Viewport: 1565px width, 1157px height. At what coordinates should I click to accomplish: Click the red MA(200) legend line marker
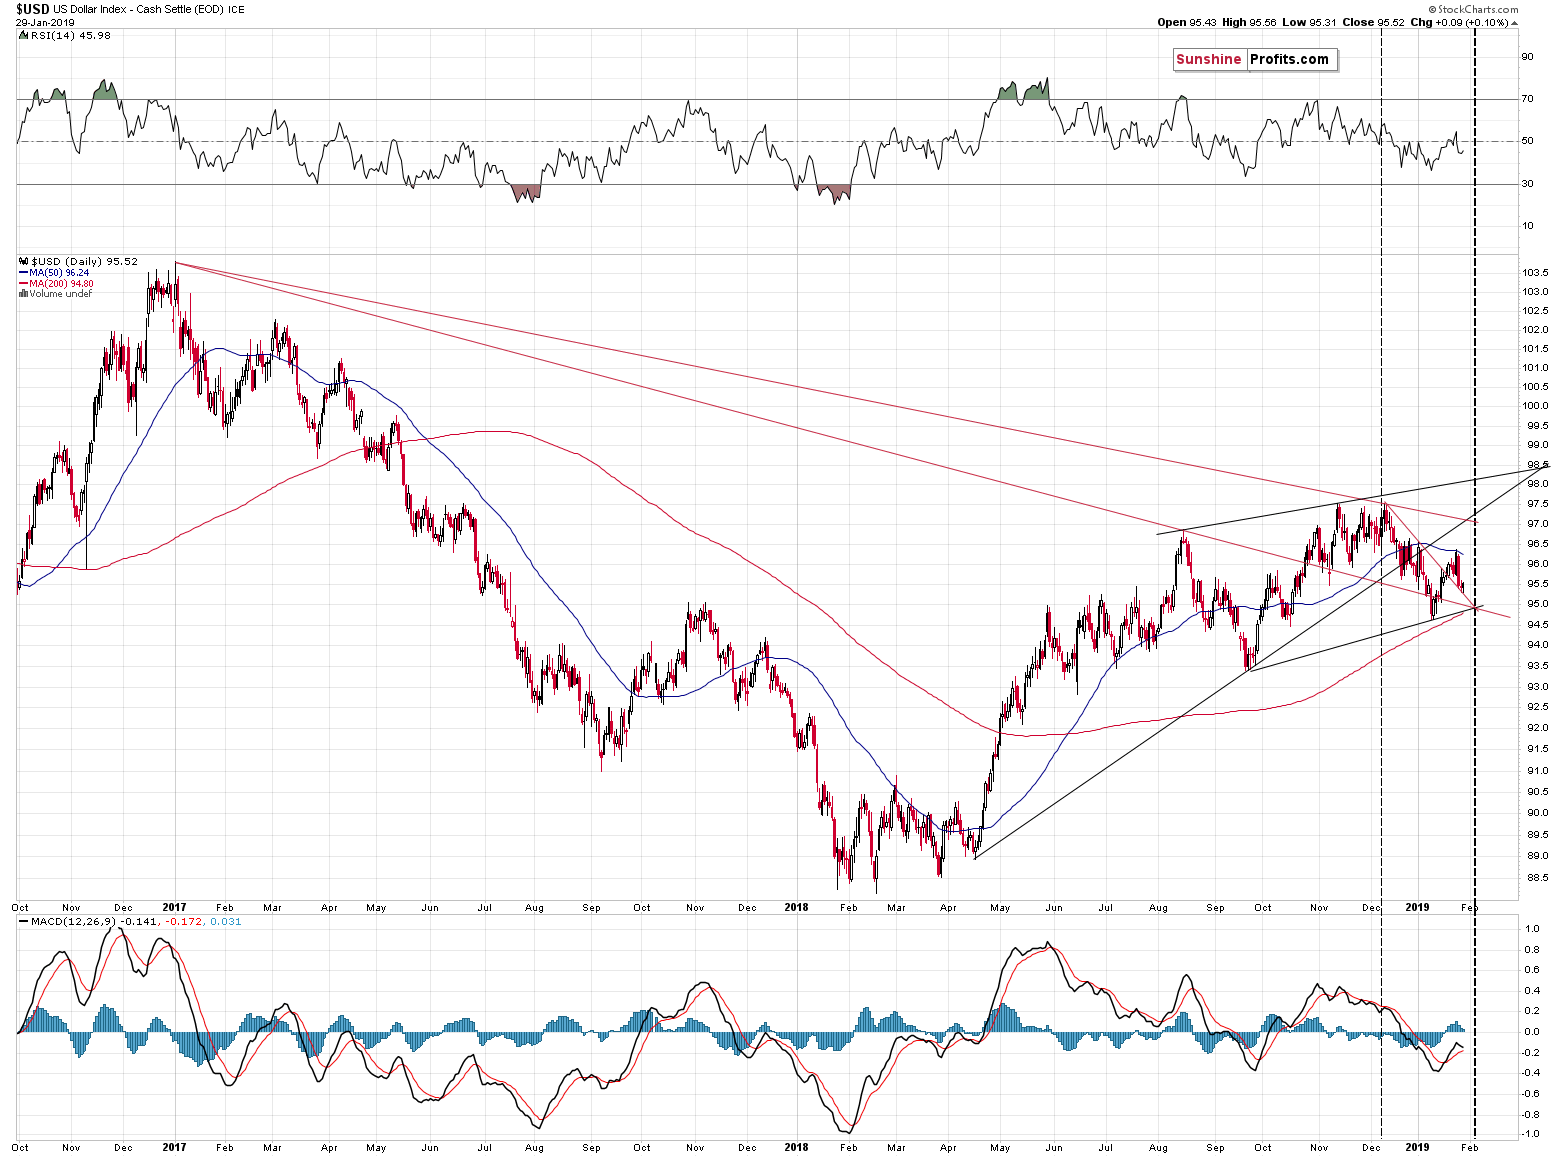pyautogui.click(x=23, y=284)
